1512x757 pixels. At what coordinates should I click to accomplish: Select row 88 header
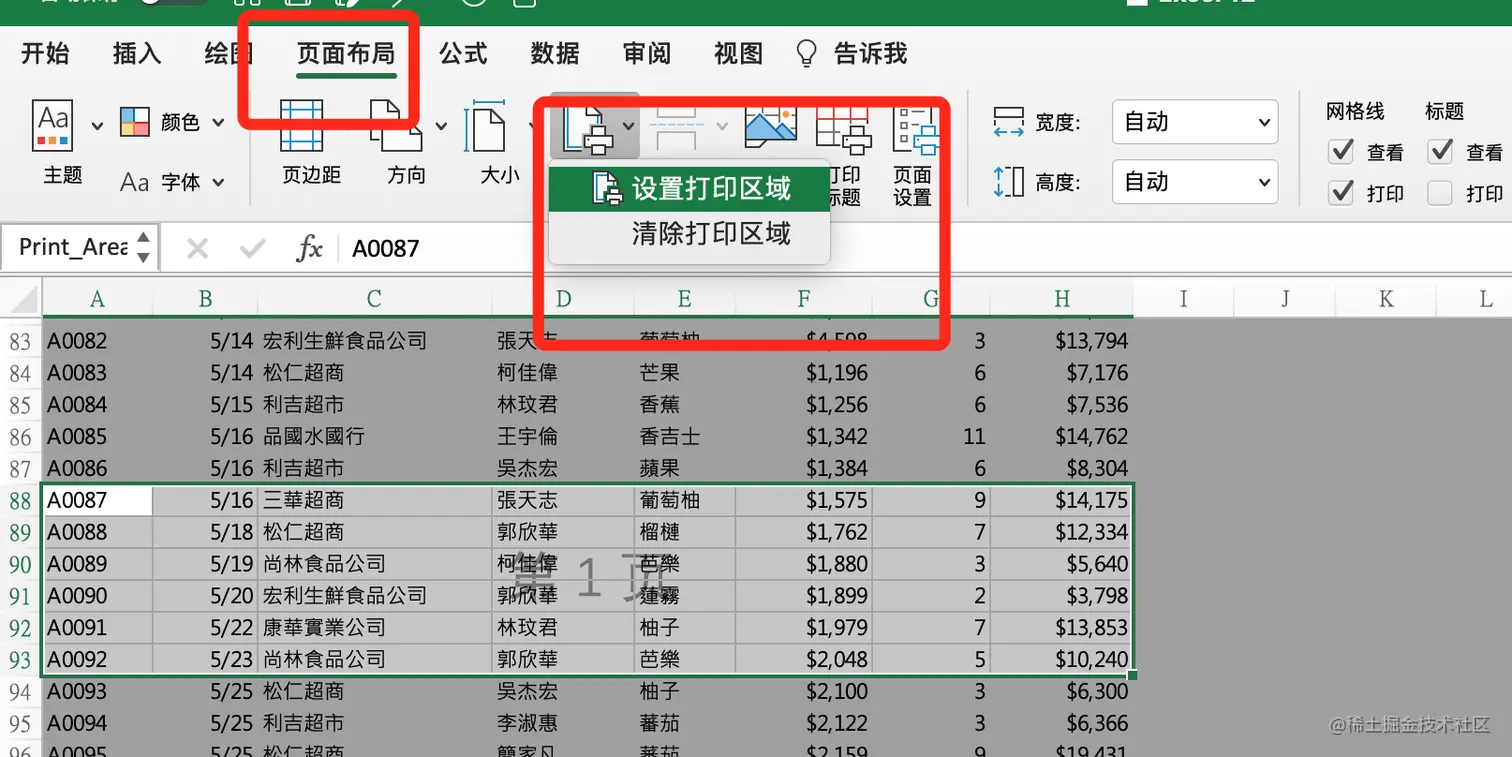tap(20, 500)
